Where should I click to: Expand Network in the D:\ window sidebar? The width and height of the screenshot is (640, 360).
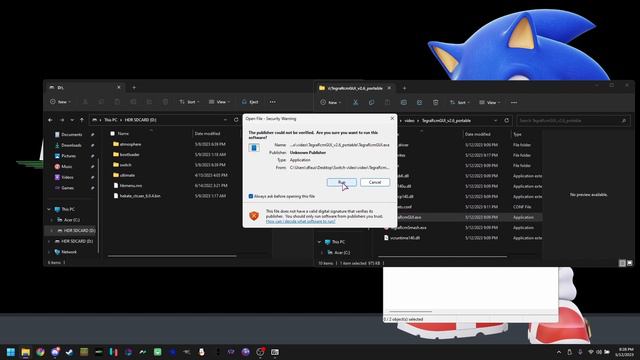[49, 252]
